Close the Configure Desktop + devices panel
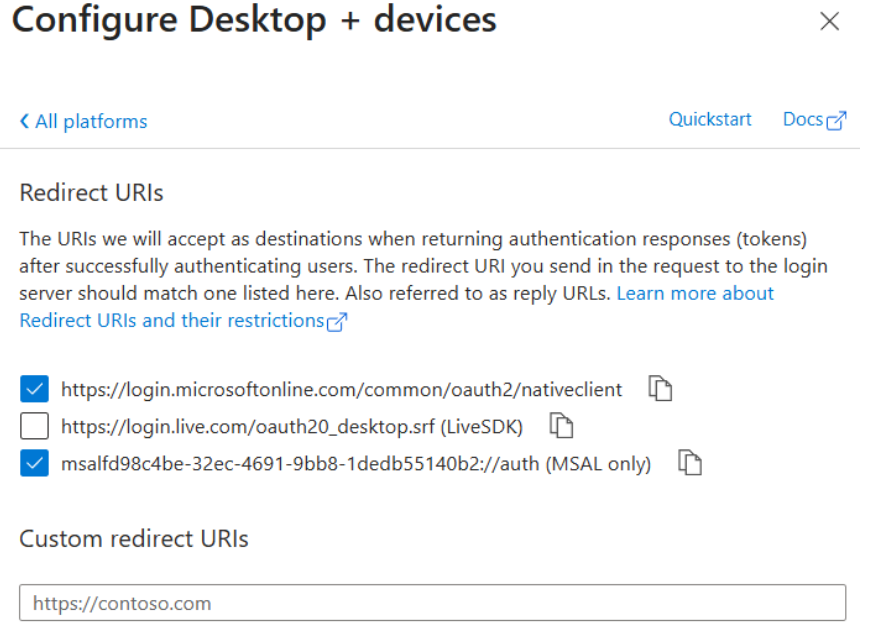Image resolution: width=882 pixels, height=637 pixels. tap(829, 22)
